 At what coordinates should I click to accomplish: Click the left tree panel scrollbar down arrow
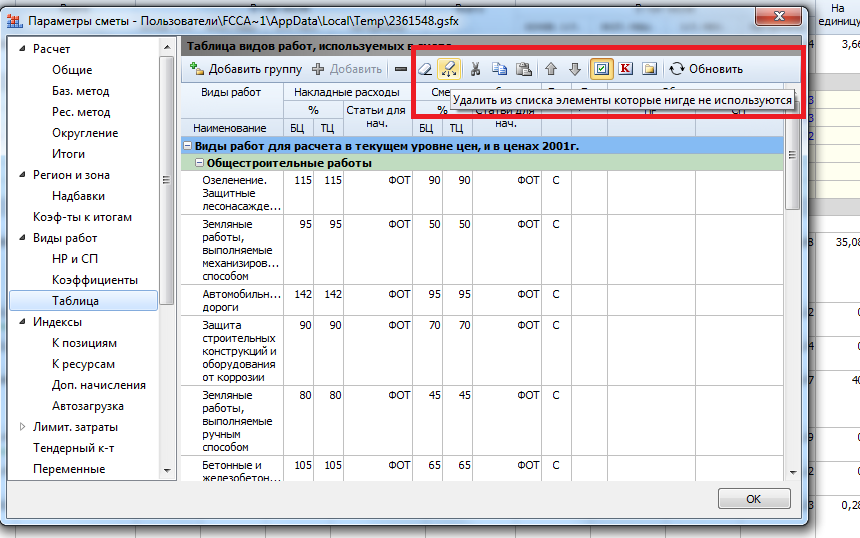click(x=168, y=471)
